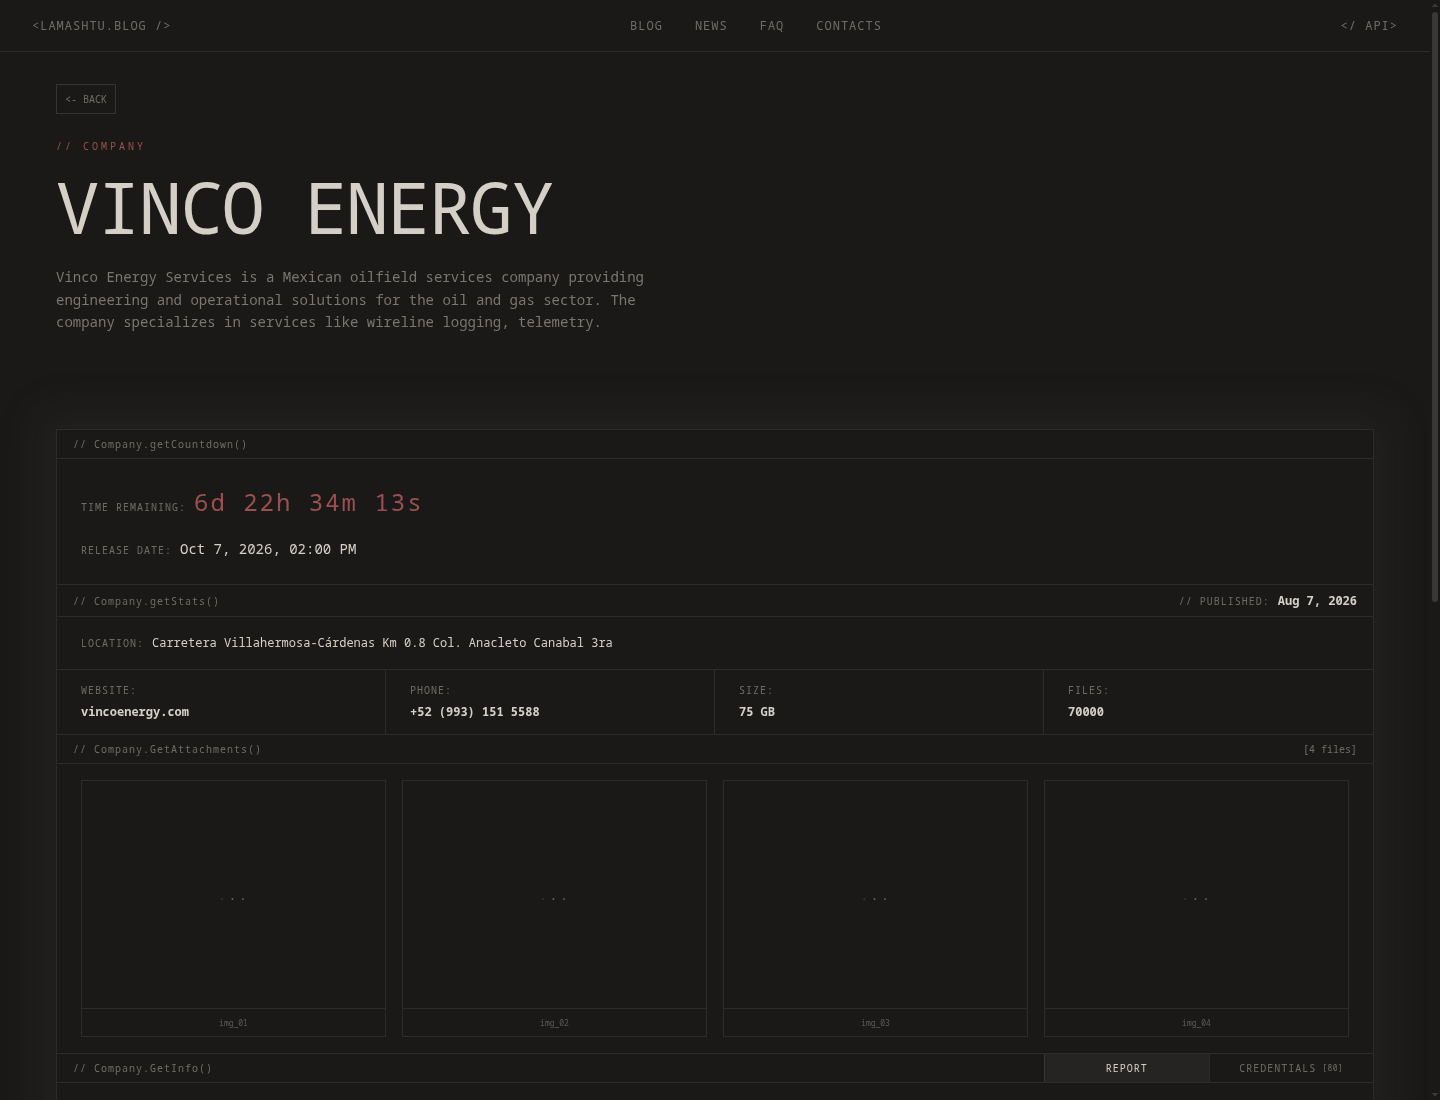
Task: Open attachment thumbnail img_01
Action: point(233,908)
